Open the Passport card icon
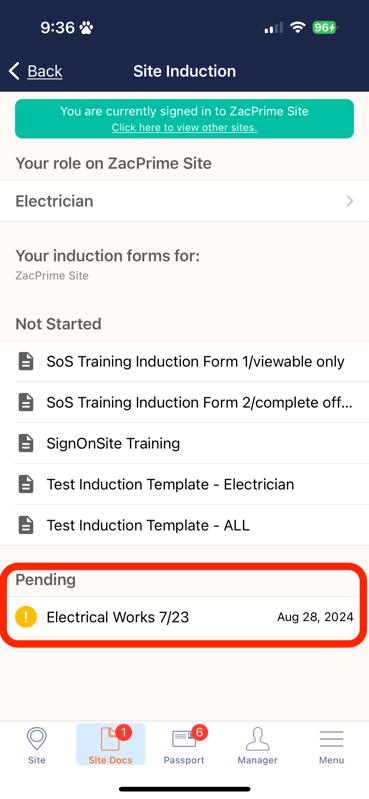Viewport: 369px width, 799px height. tap(184, 739)
